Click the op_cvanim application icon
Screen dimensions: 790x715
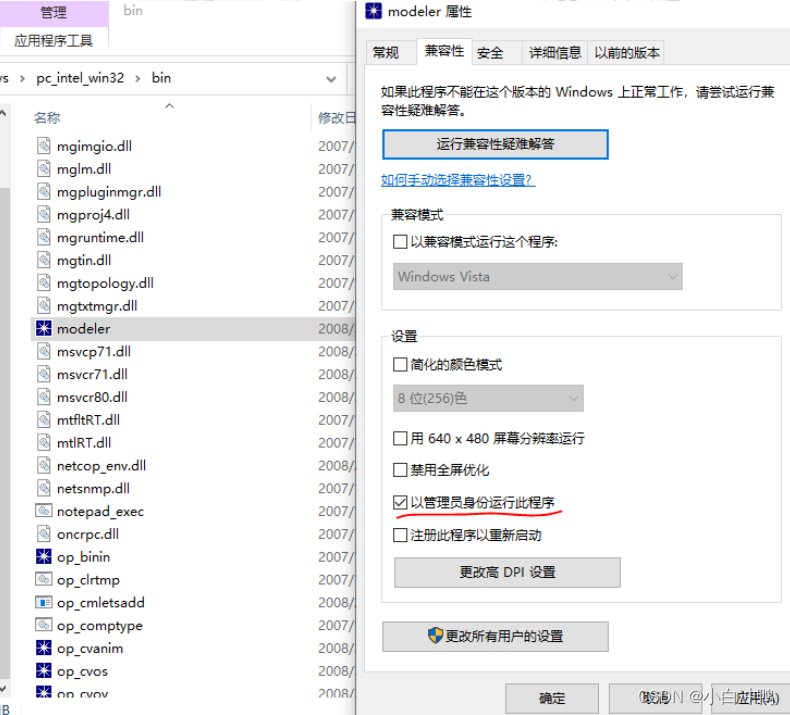click(x=44, y=648)
